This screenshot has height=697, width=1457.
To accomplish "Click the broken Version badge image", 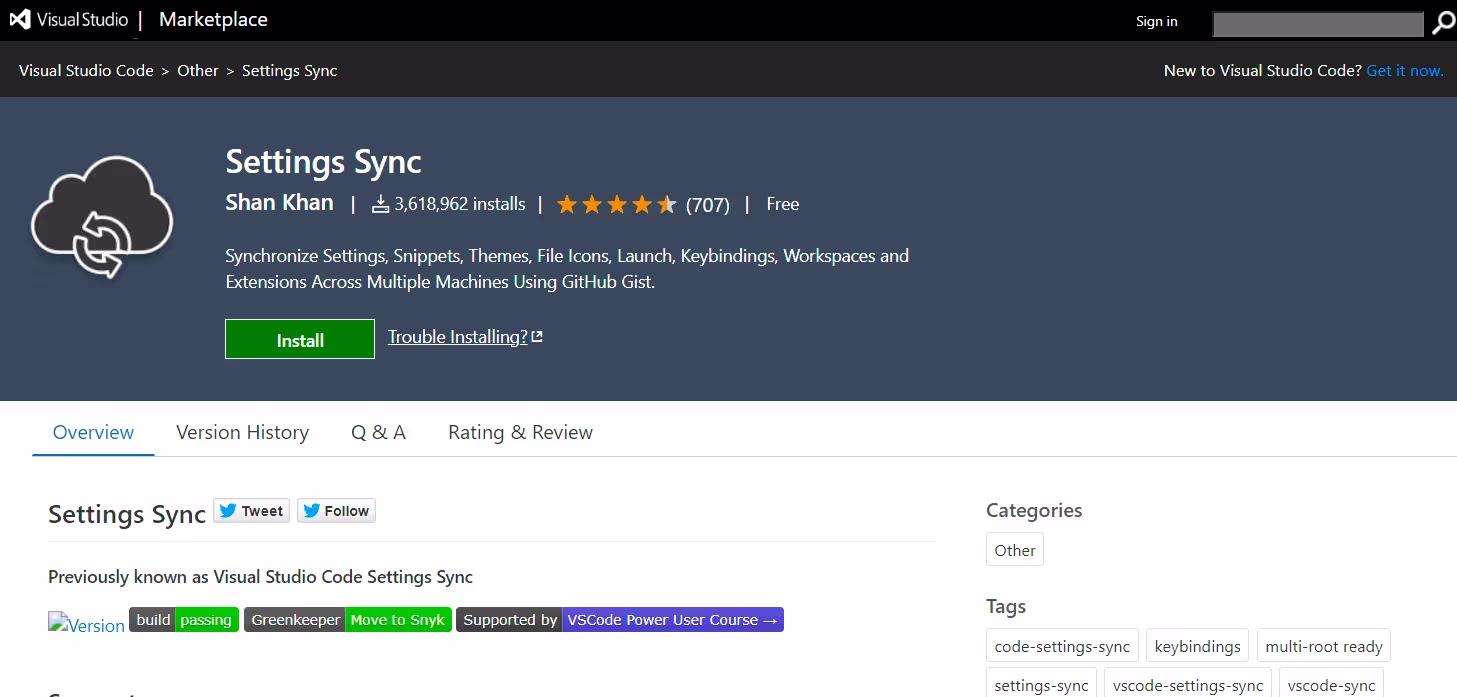I will coord(86,625).
